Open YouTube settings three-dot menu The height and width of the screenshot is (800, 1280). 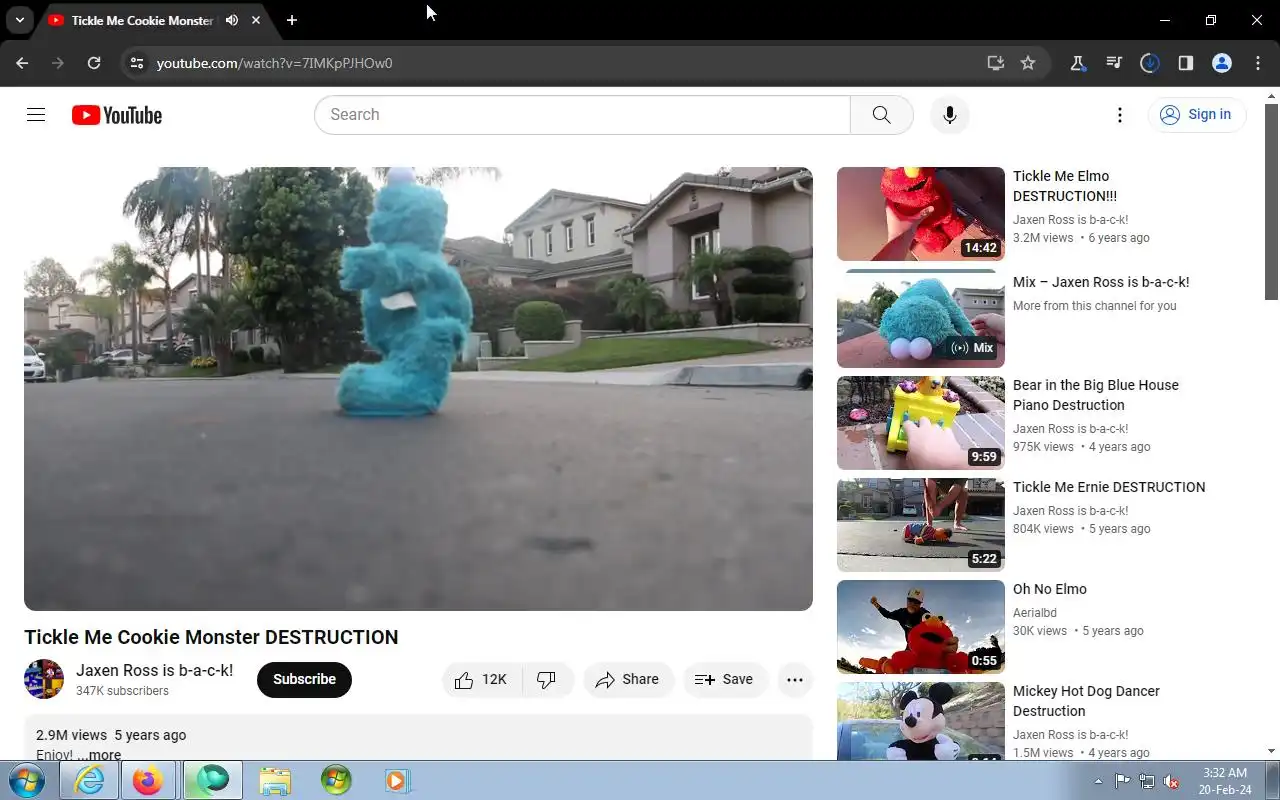coord(1120,115)
